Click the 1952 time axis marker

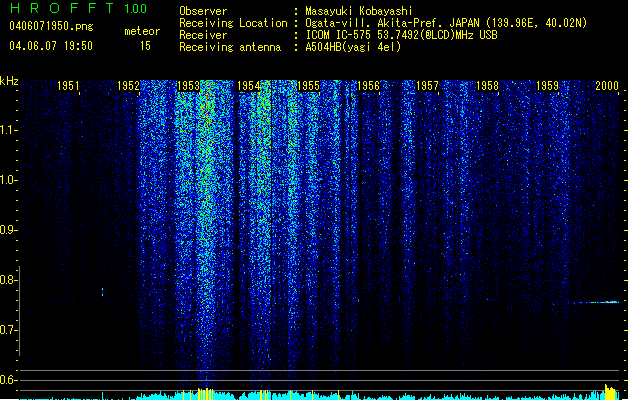point(128,85)
